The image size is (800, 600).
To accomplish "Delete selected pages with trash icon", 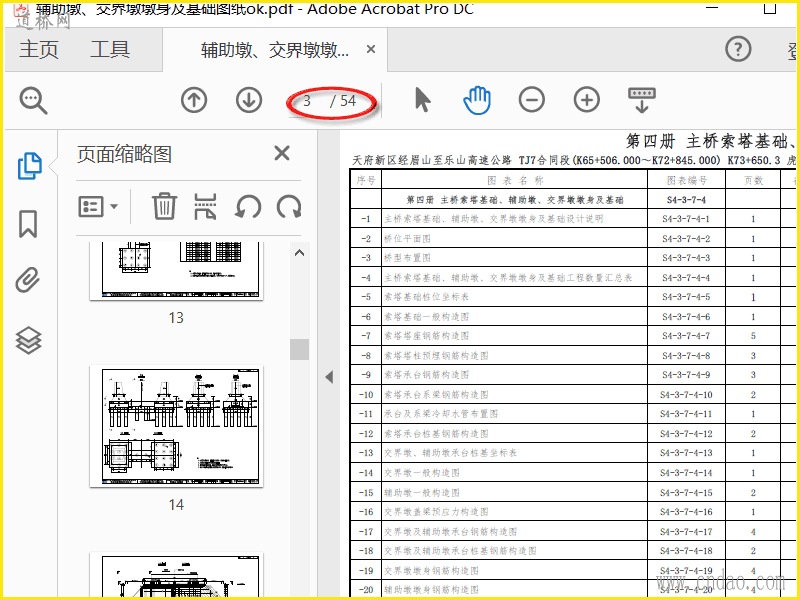I will [164, 207].
